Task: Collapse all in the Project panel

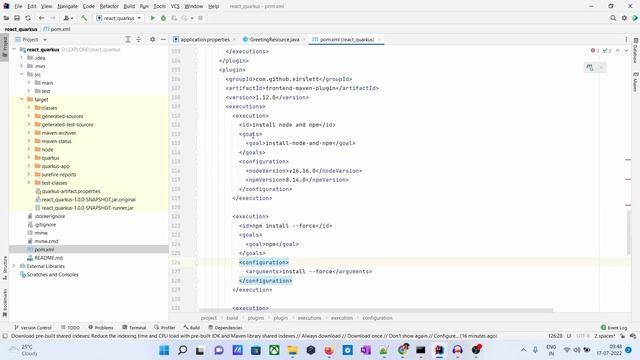Action: (x=139, y=40)
